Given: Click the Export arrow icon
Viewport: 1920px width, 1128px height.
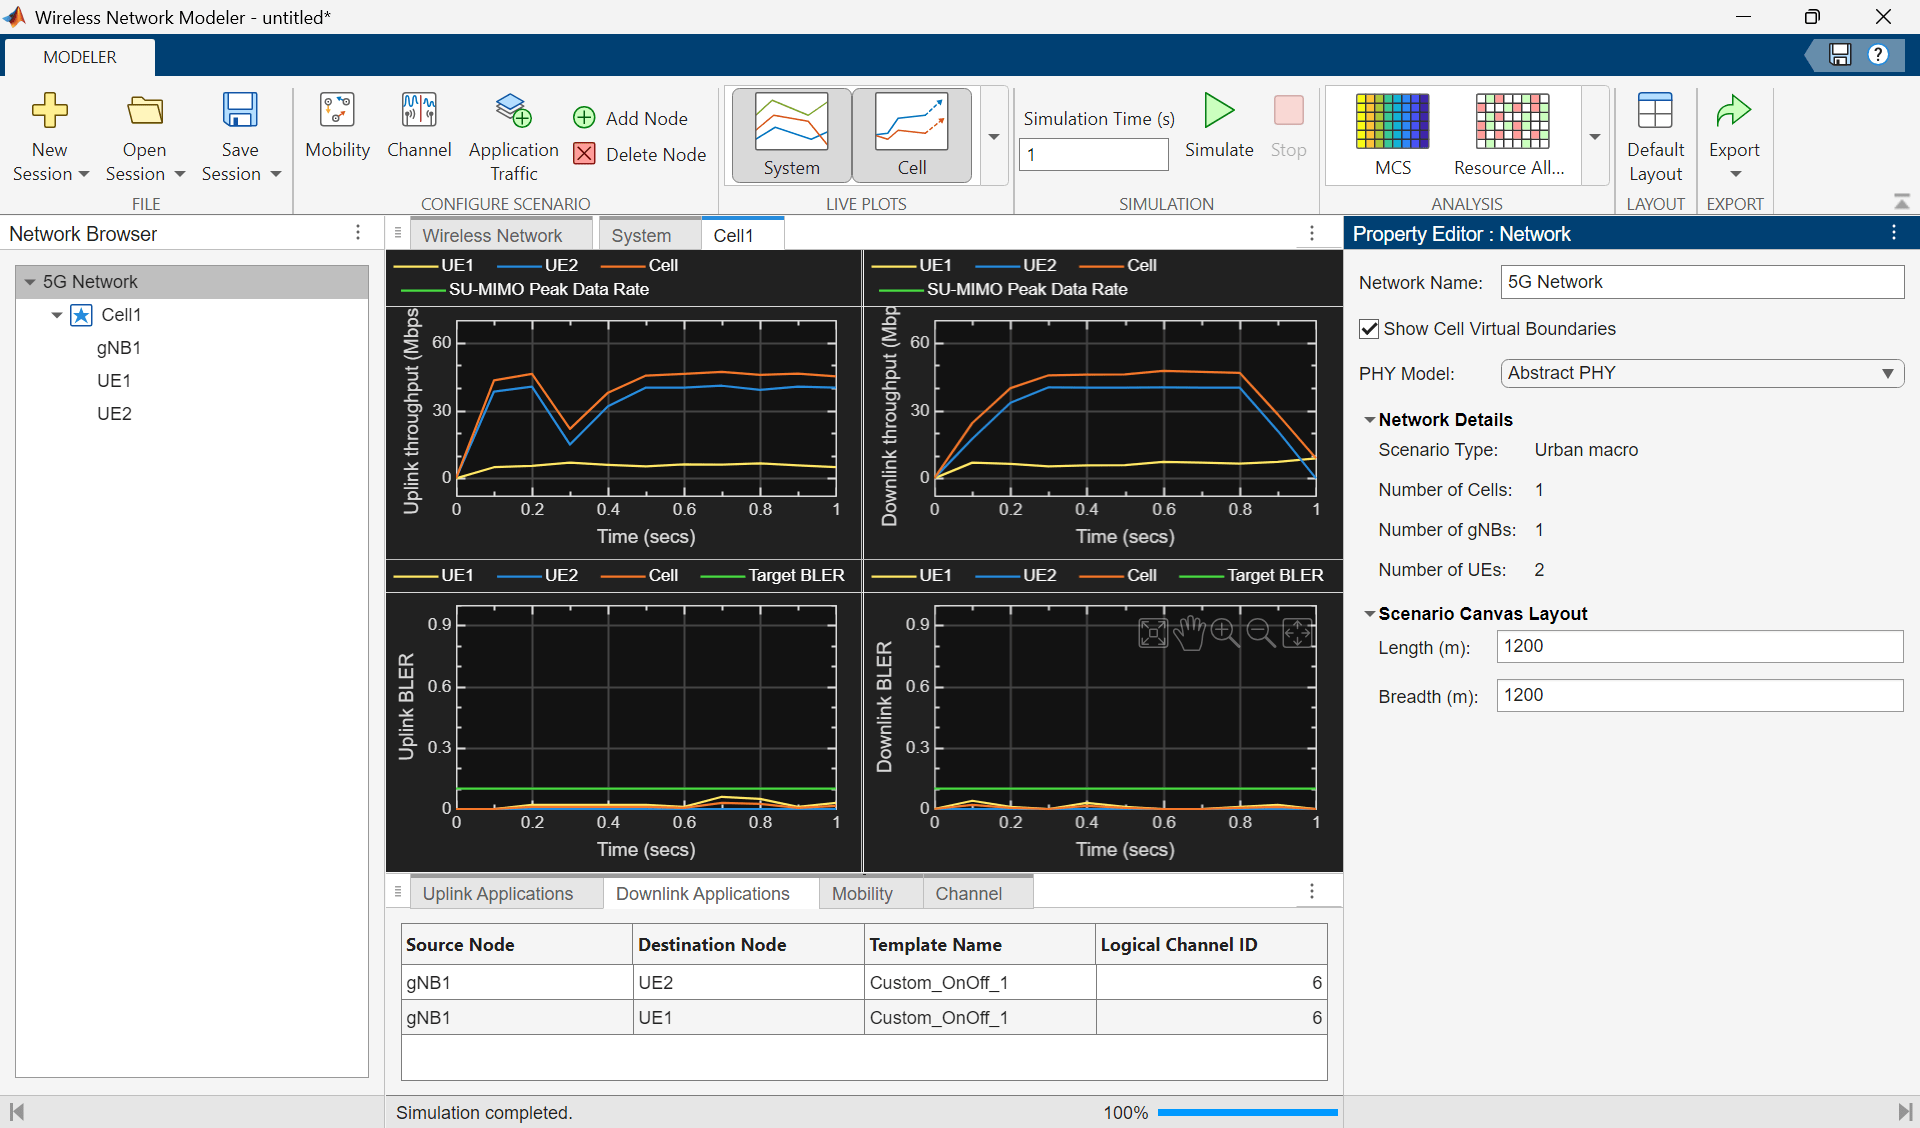Looking at the screenshot, I should (x=1733, y=111).
